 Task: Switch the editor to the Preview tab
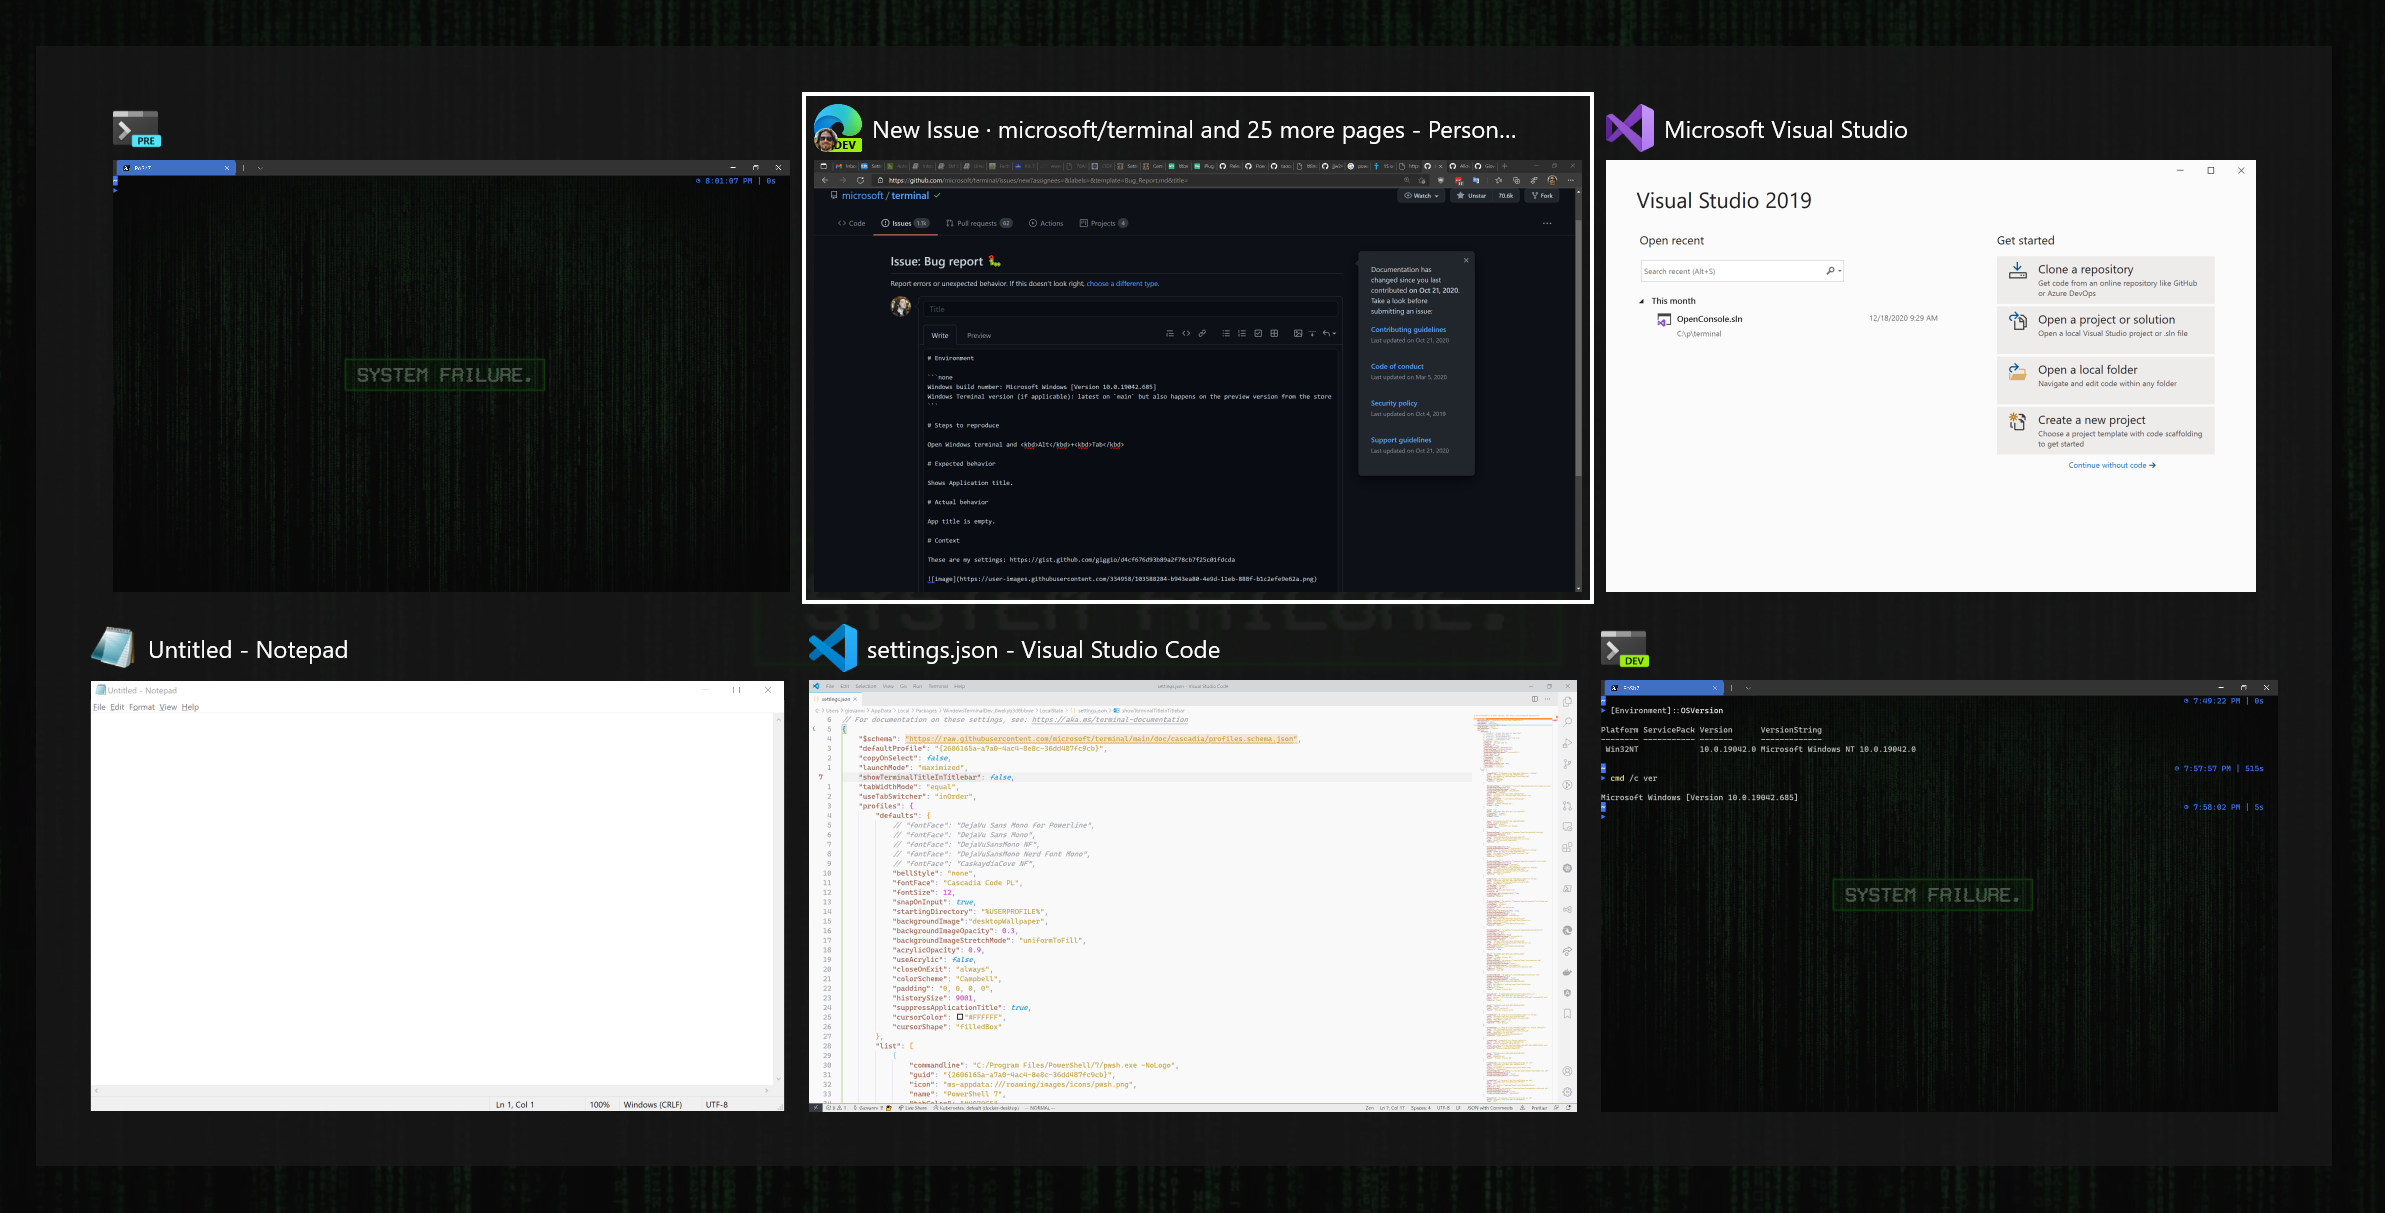(979, 336)
